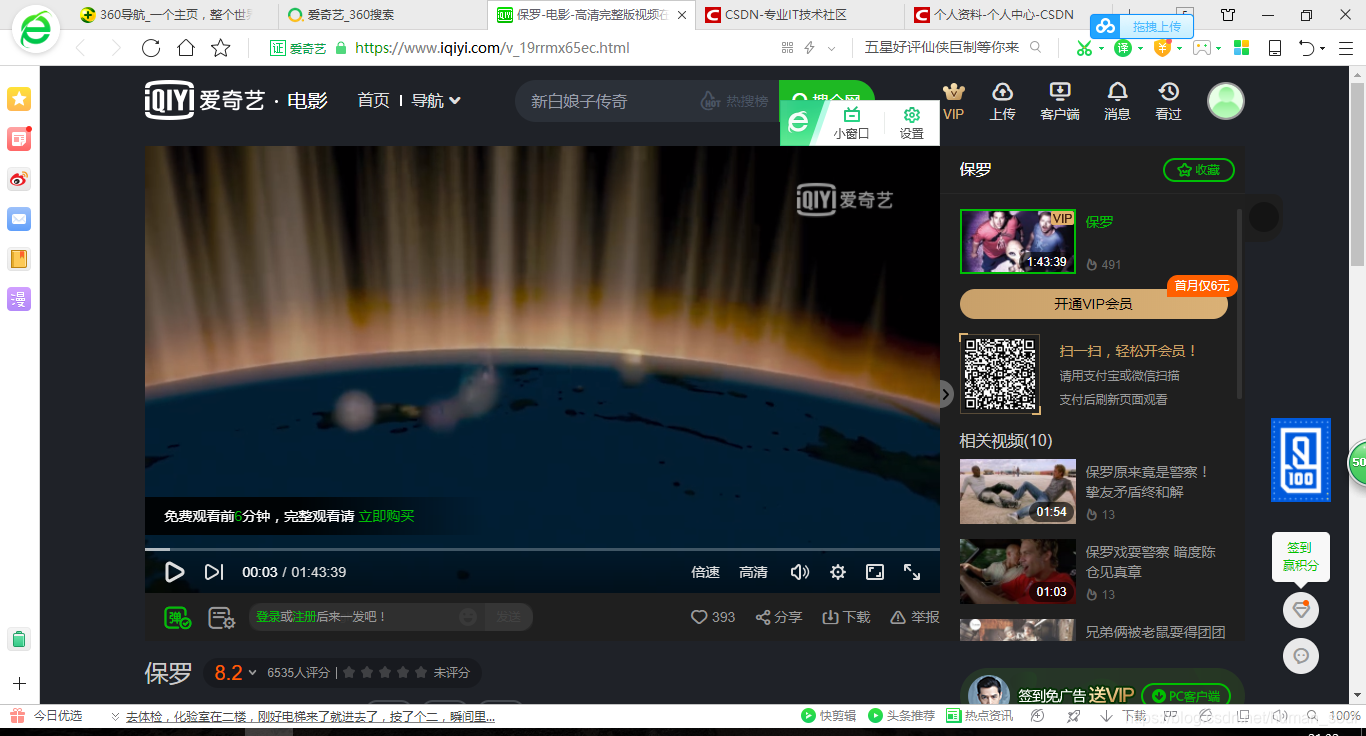This screenshot has height=736, width=1366.
Task: Open 热点资讯 in status bar
Action: [x=980, y=716]
